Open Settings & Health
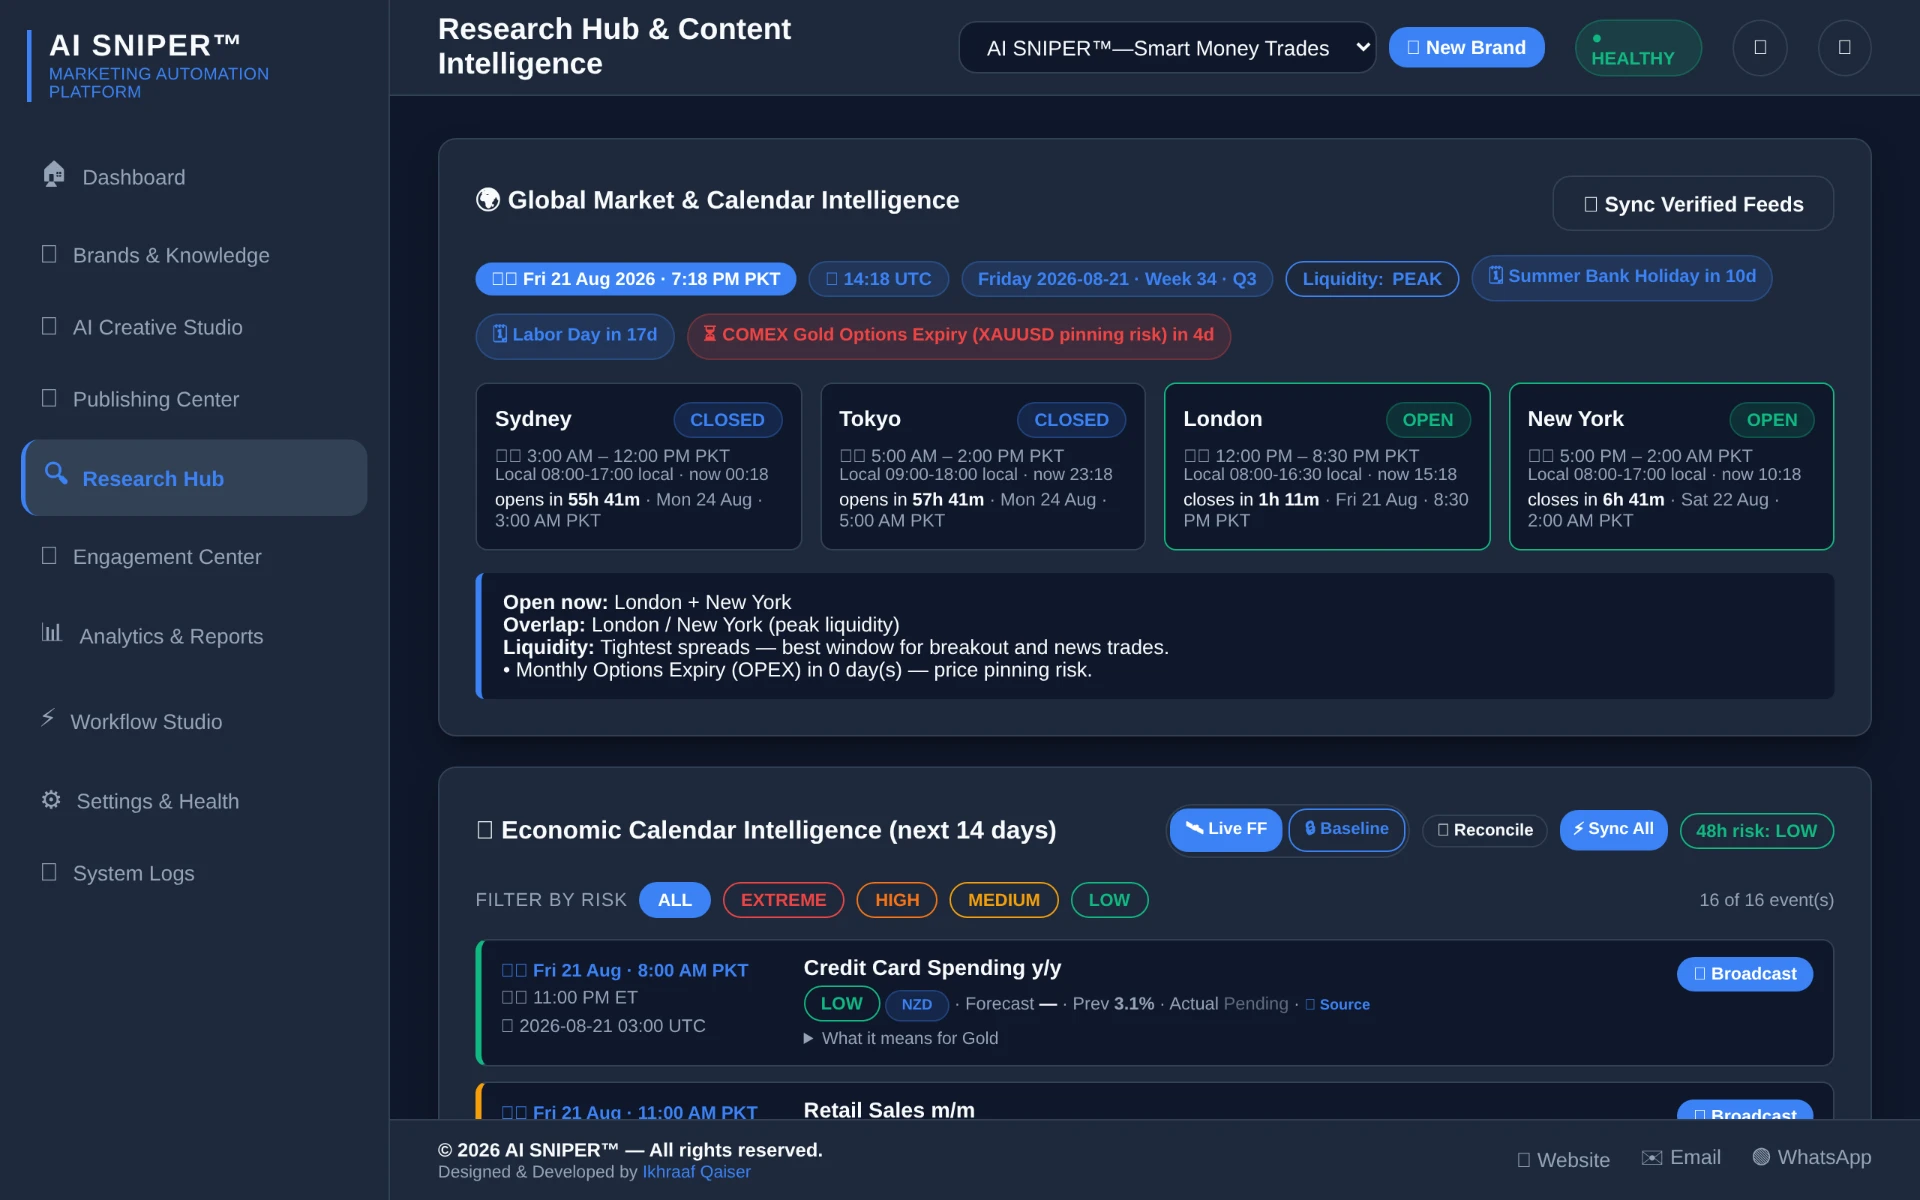1920x1200 pixels. point(194,801)
